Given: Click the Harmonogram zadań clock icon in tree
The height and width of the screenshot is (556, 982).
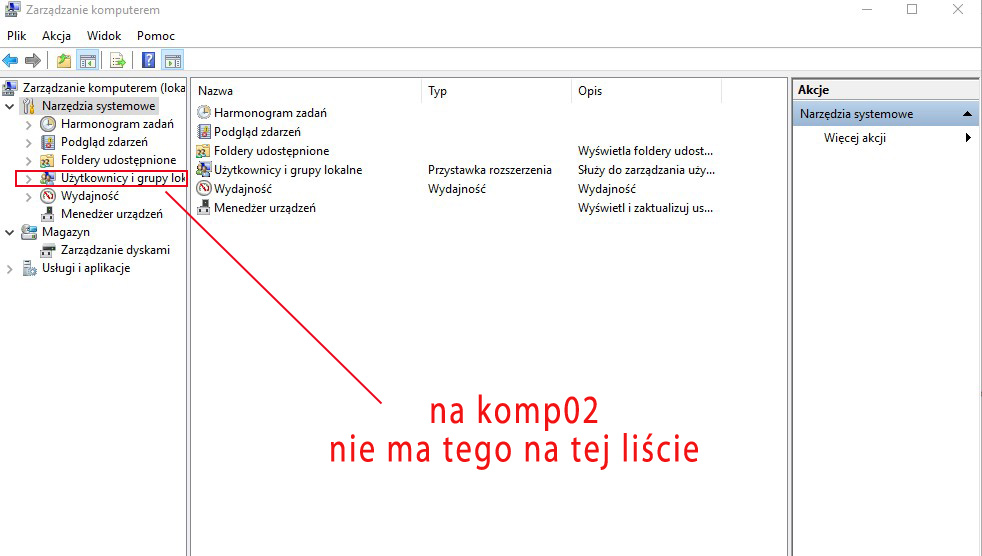Looking at the screenshot, I should pyautogui.click(x=48, y=124).
